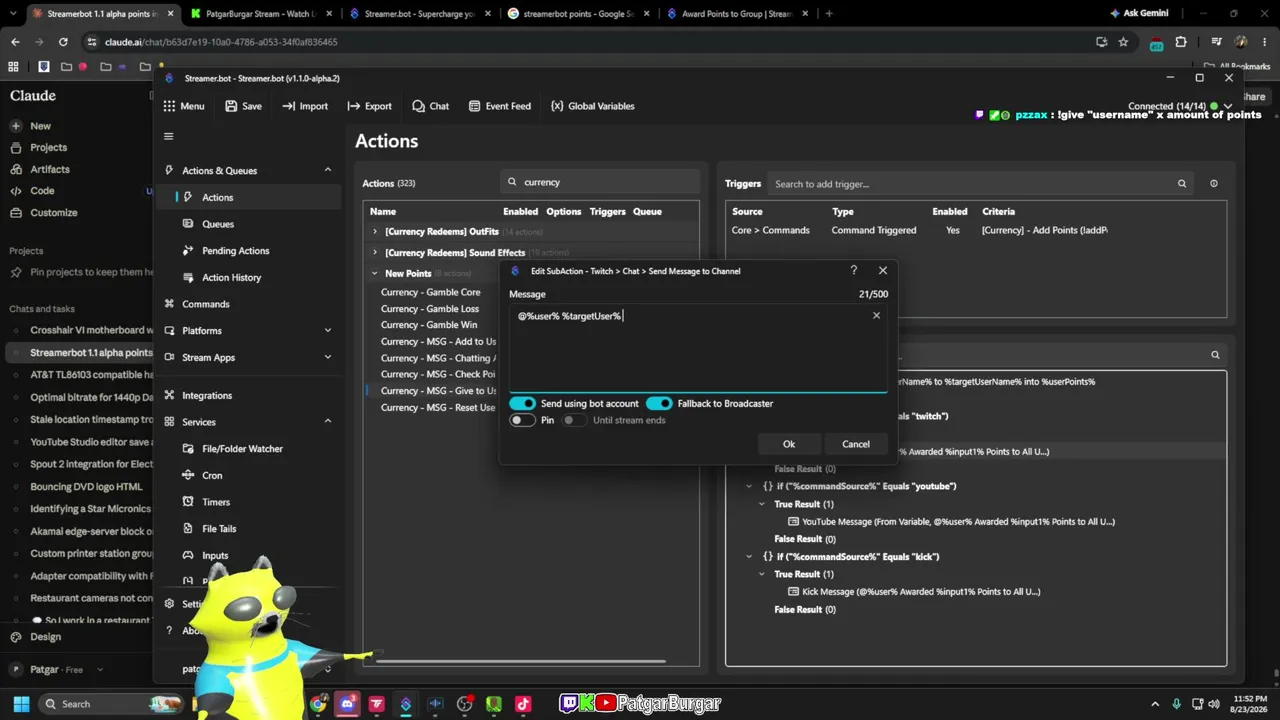1280x720 pixels.
Task: Open Action History in the sidebar
Action: tap(231, 277)
